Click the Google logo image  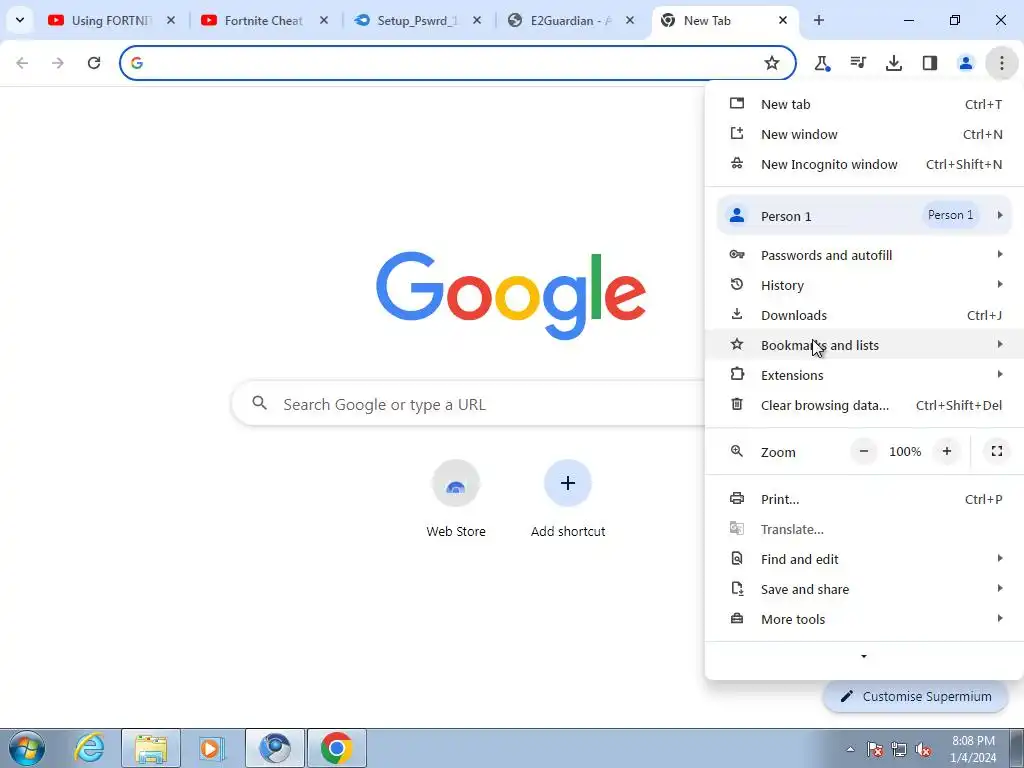511,296
